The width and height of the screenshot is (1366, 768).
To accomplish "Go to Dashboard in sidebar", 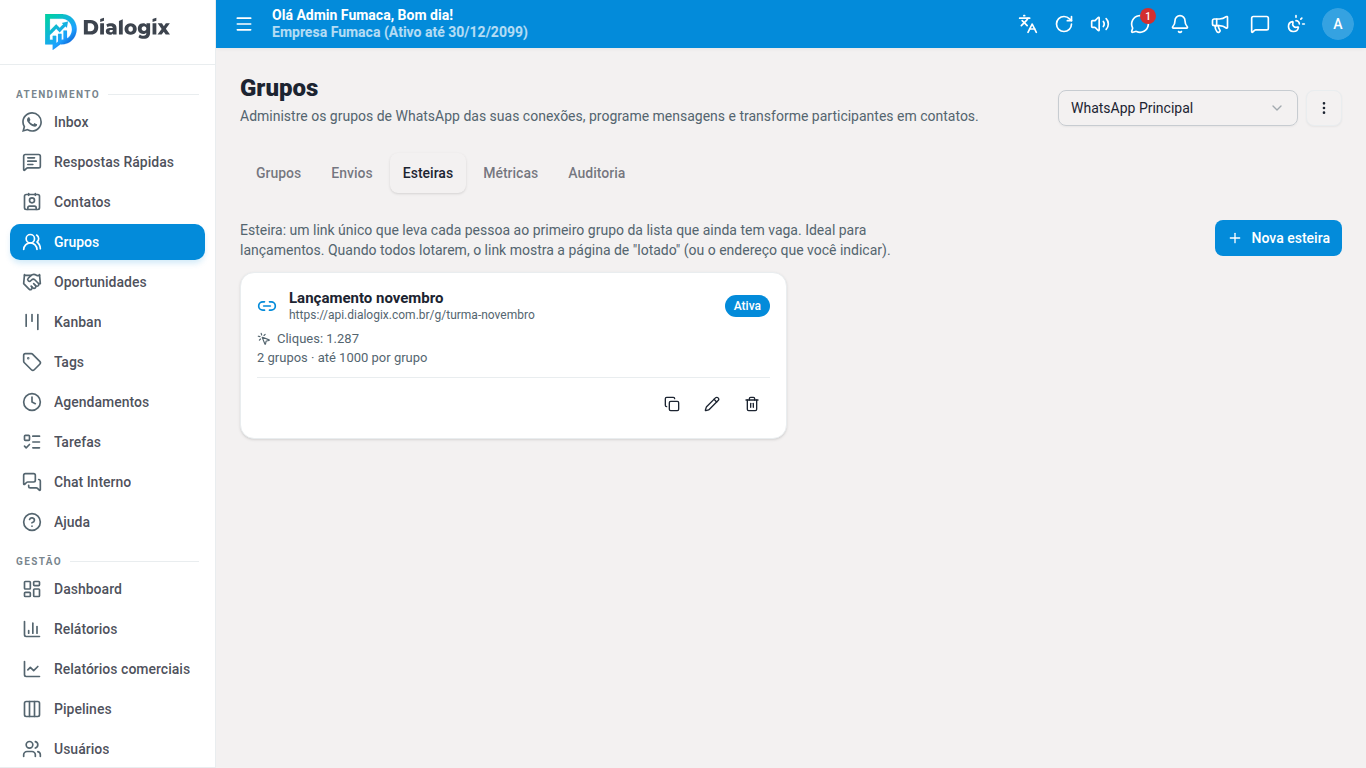I will (x=108, y=589).
